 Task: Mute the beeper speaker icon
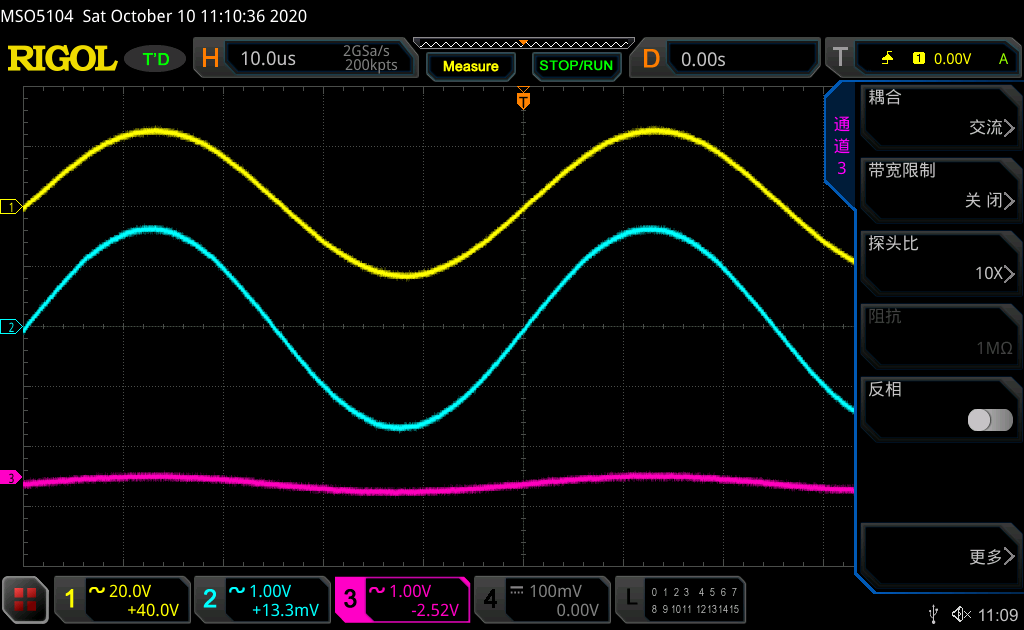point(961,613)
